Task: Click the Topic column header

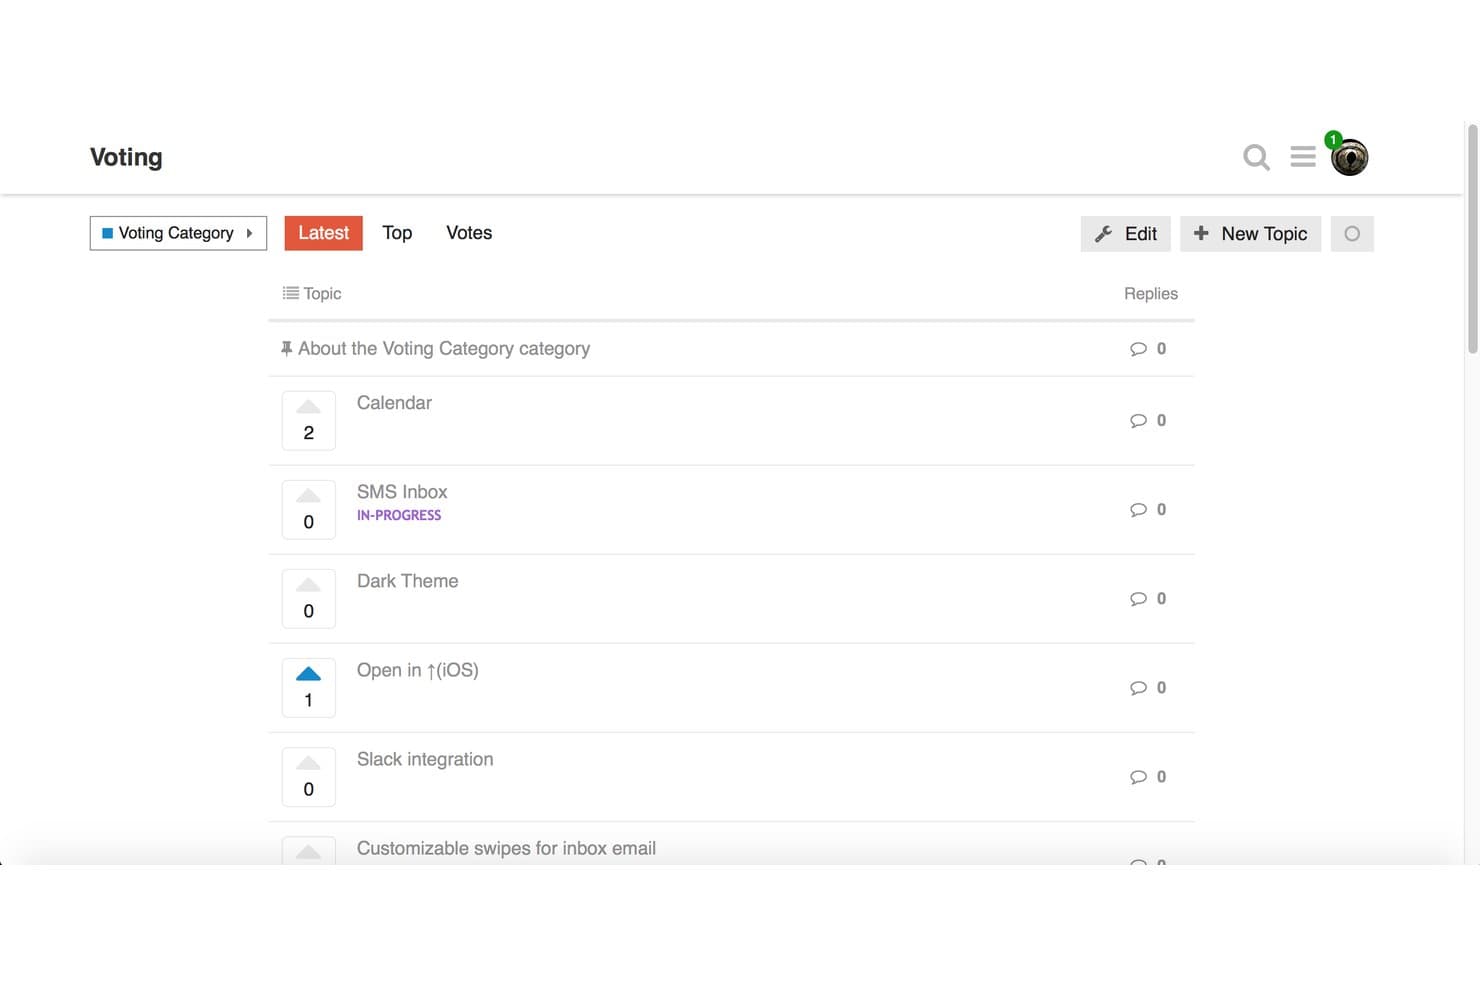Action: 312,293
